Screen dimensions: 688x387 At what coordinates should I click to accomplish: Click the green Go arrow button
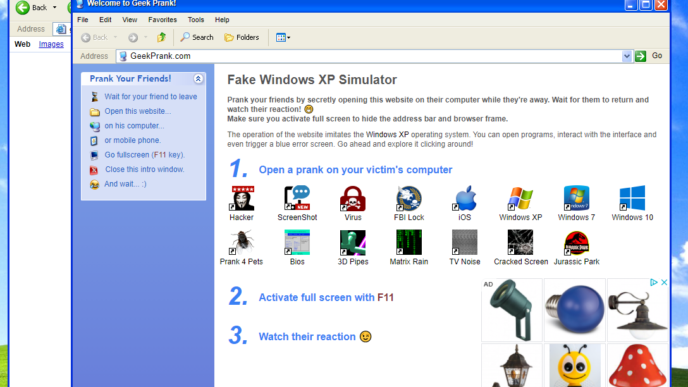[640, 56]
